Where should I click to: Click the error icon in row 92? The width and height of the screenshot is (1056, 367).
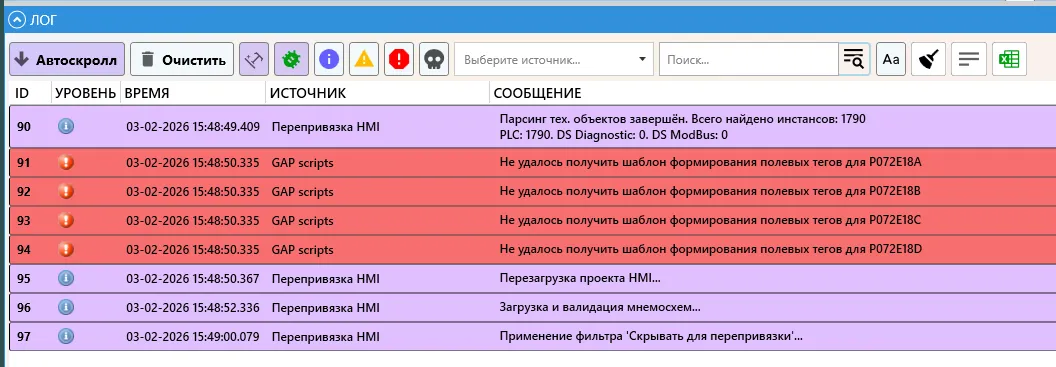point(65,191)
